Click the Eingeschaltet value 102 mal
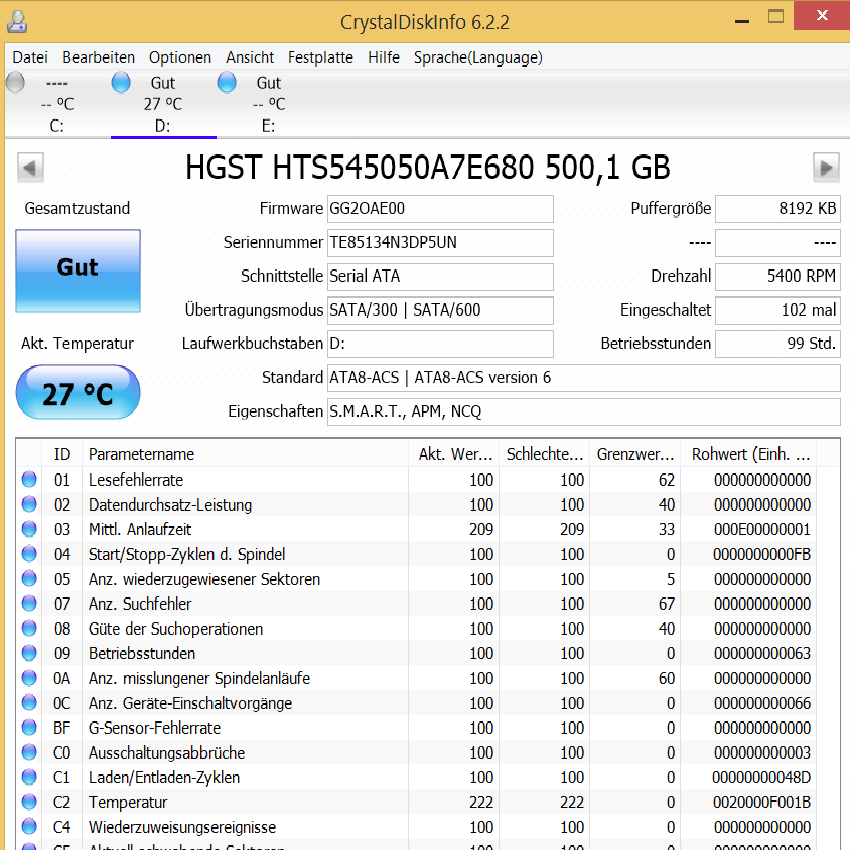 tap(778, 310)
